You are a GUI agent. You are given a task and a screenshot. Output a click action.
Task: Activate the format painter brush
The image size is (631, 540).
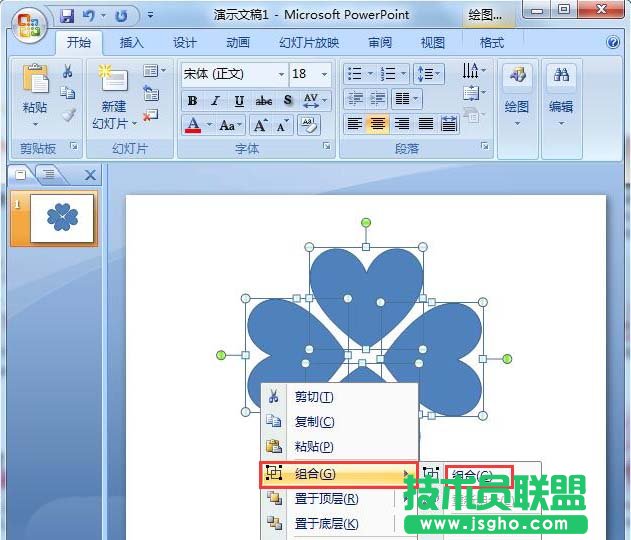coord(68,115)
